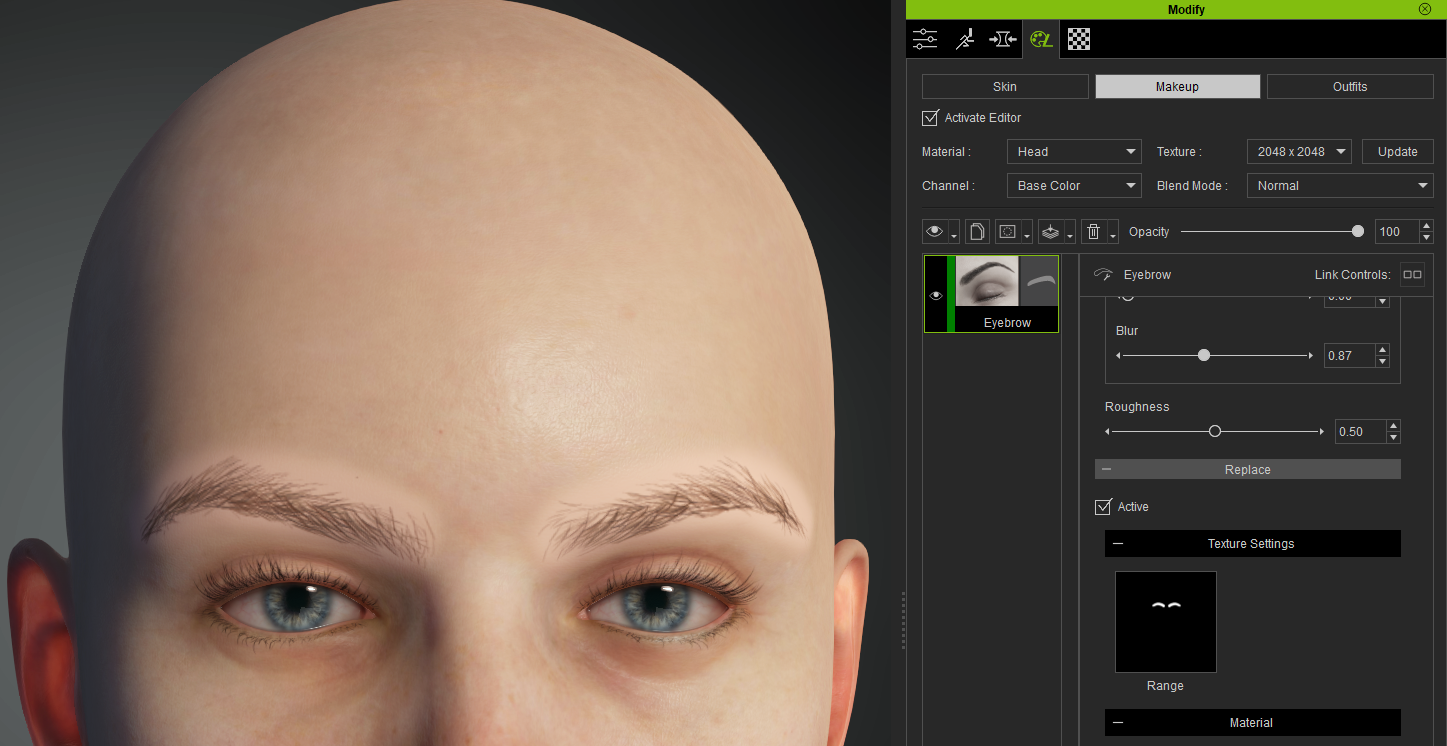Click the Roughness slider left arrow
Viewport: 1447px width, 746px height.
(x=1108, y=431)
